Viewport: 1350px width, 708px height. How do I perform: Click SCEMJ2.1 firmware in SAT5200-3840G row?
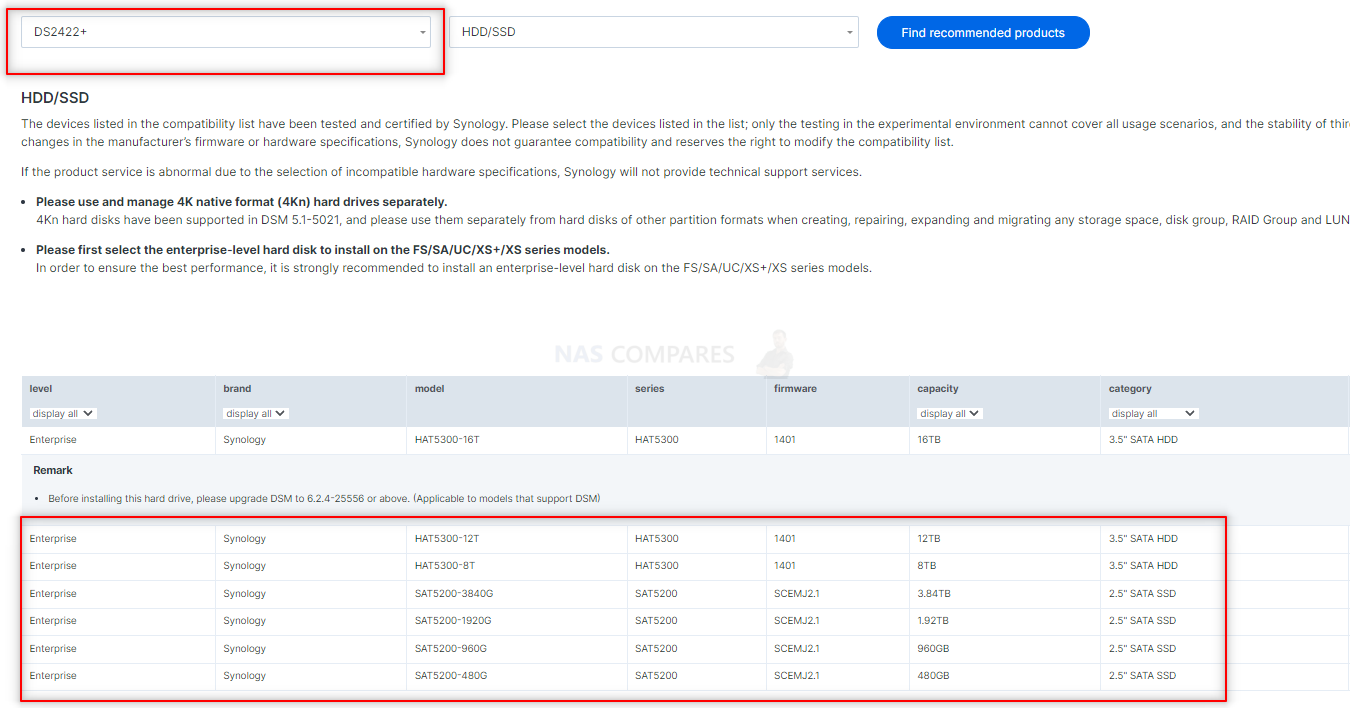click(x=797, y=594)
